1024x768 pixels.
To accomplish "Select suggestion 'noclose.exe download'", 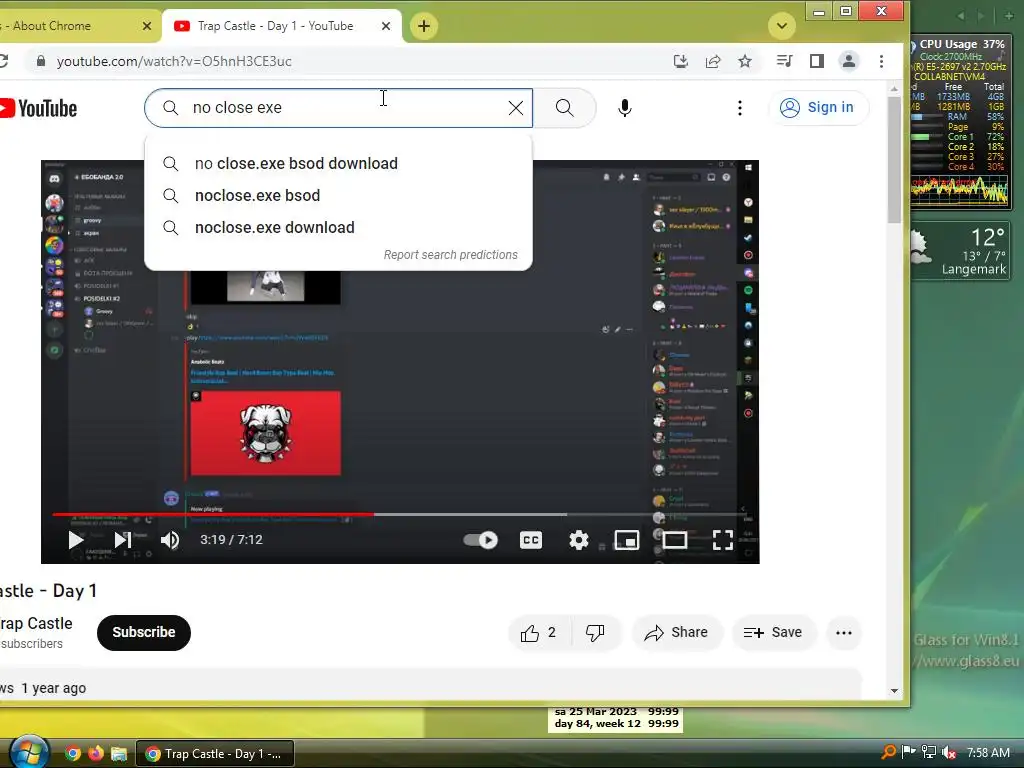I will [338, 227].
